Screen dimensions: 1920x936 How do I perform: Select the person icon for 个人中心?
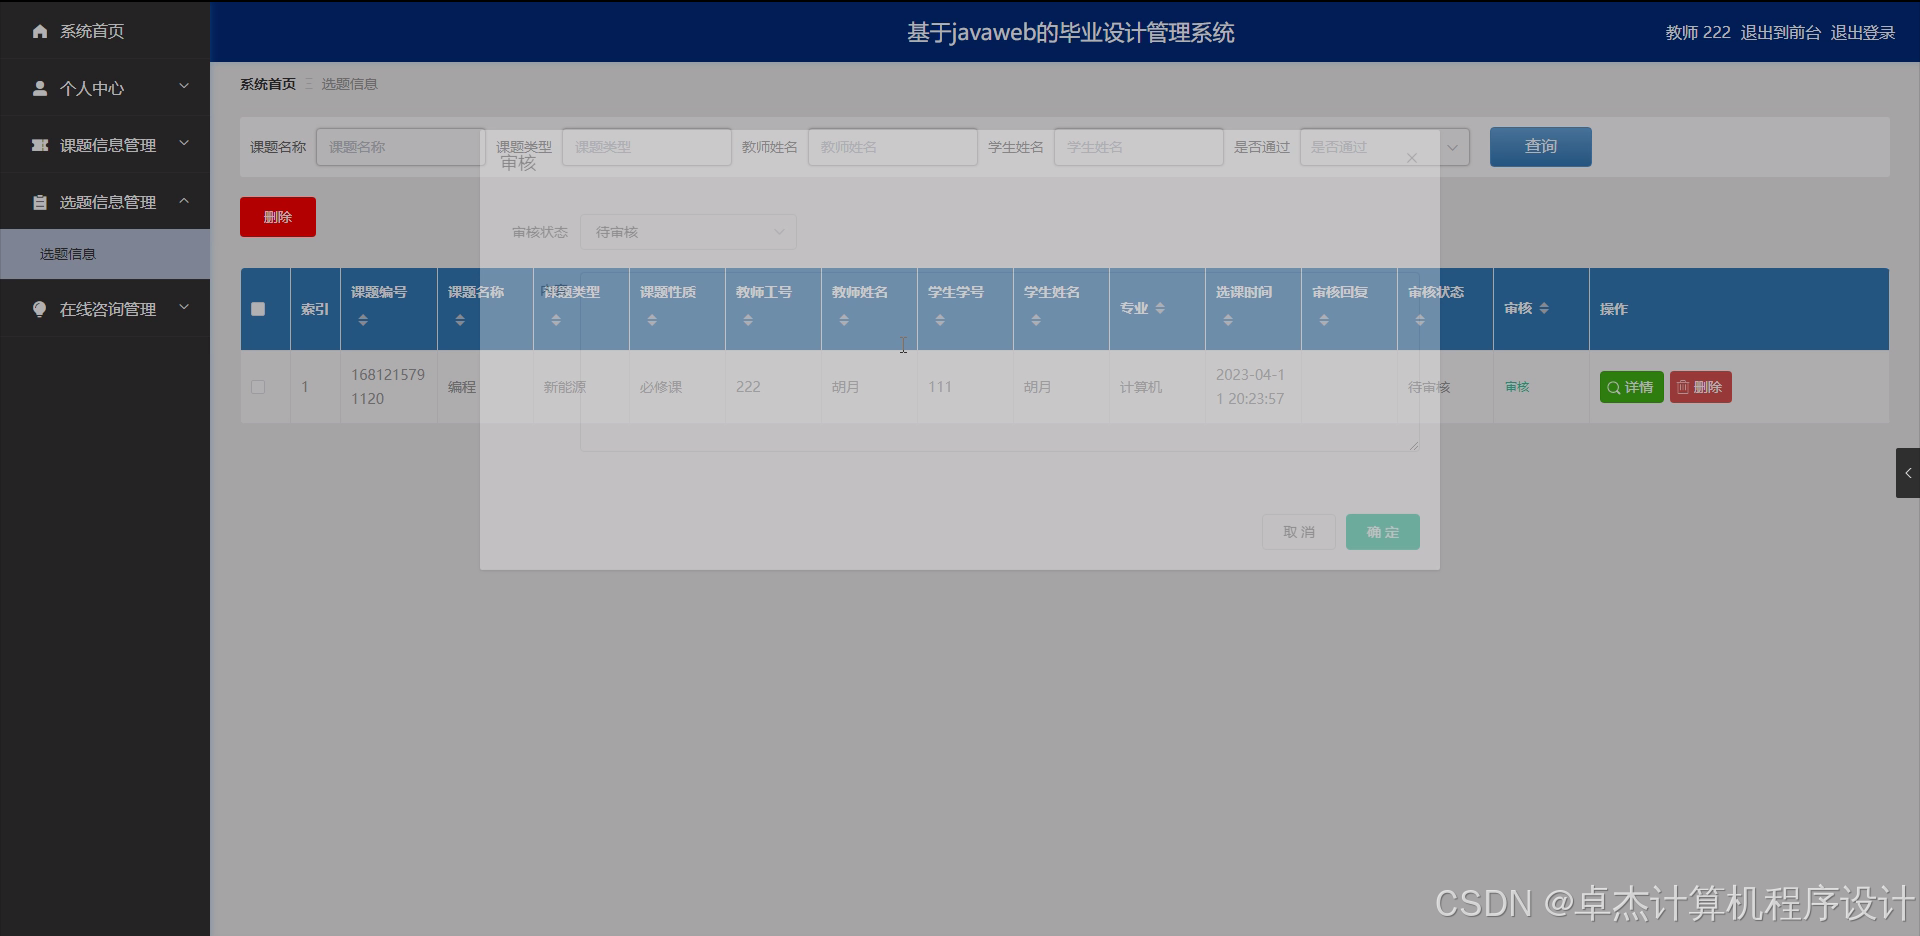click(40, 88)
